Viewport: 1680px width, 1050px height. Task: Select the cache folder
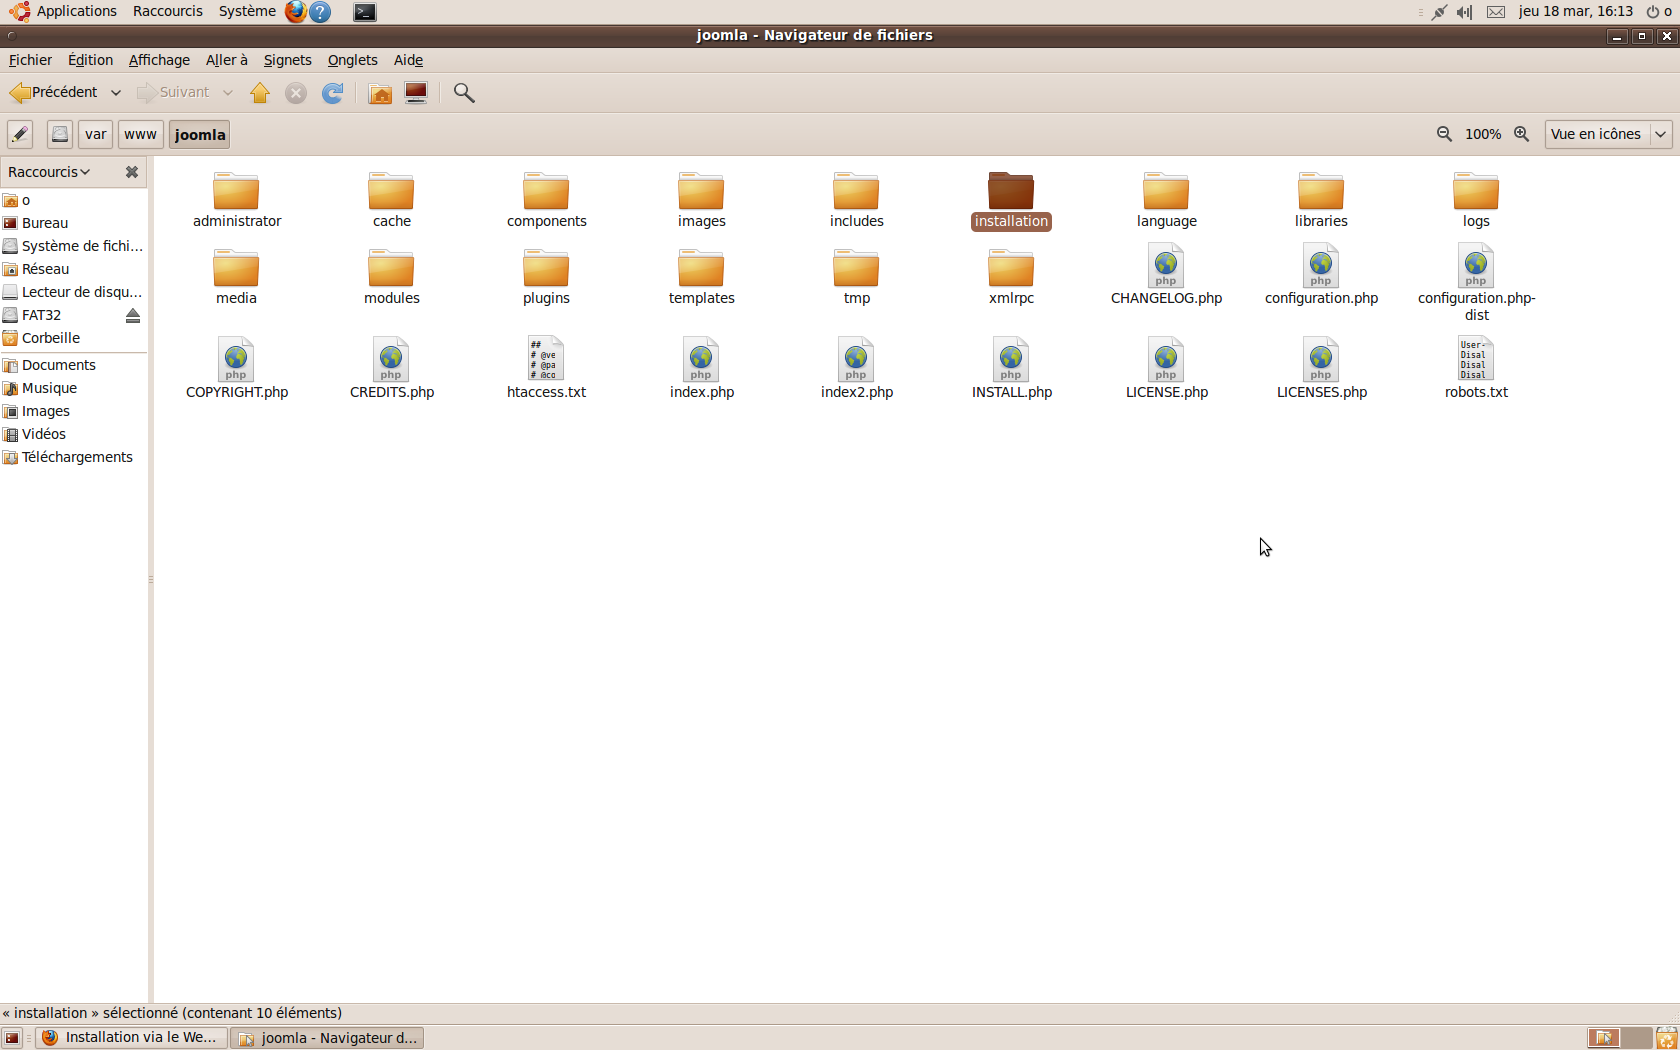click(392, 200)
